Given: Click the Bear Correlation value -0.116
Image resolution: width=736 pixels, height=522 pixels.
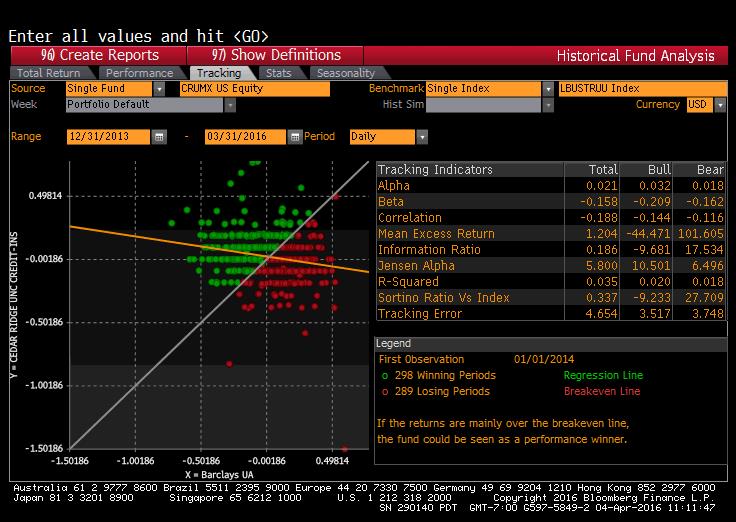Looking at the screenshot, I should click(705, 218).
